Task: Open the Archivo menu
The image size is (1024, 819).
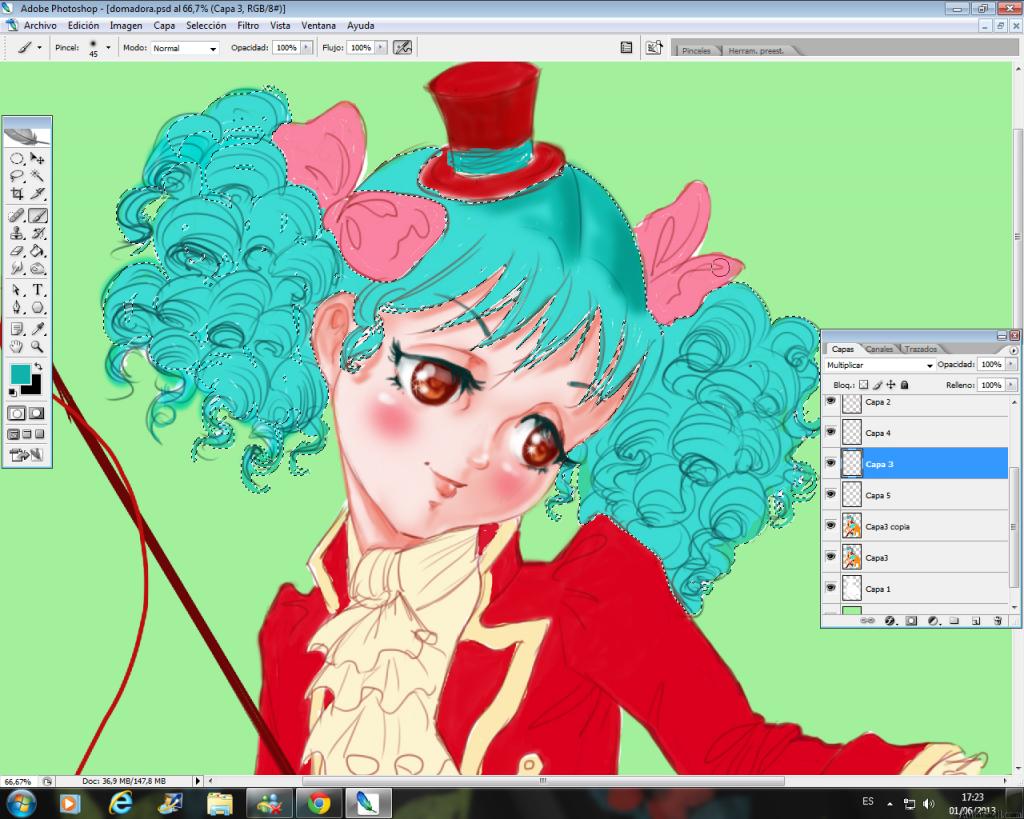Action: [40, 25]
